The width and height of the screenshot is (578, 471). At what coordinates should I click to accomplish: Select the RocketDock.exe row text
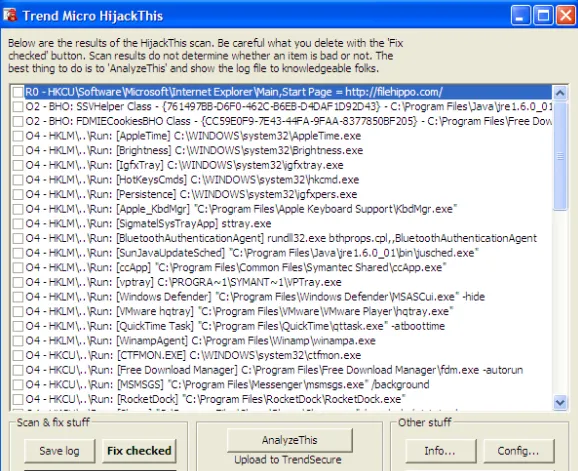[x=216, y=399]
